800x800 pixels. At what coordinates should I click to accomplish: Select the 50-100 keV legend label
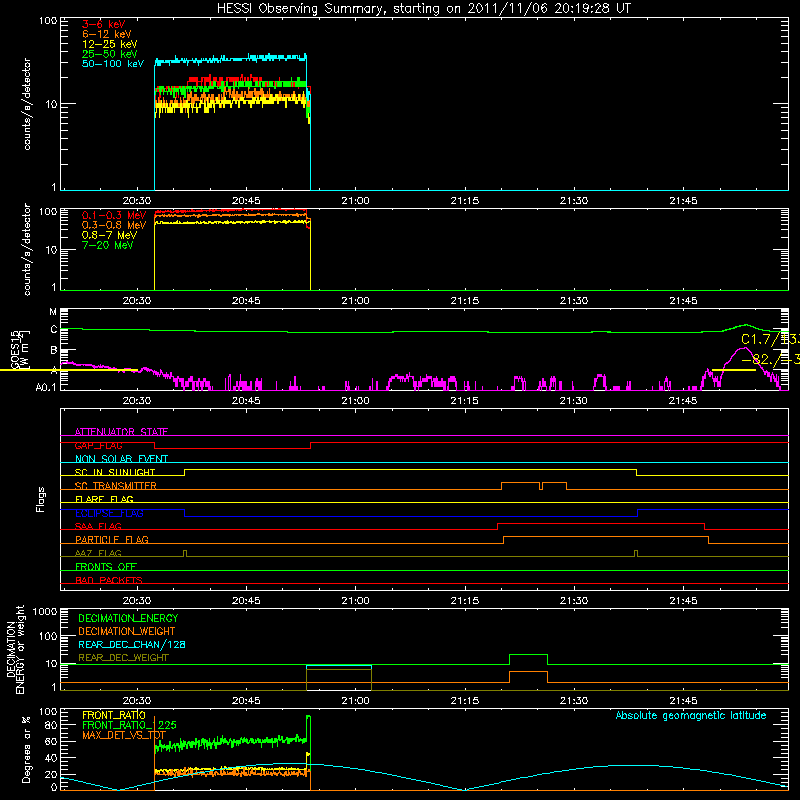point(113,63)
